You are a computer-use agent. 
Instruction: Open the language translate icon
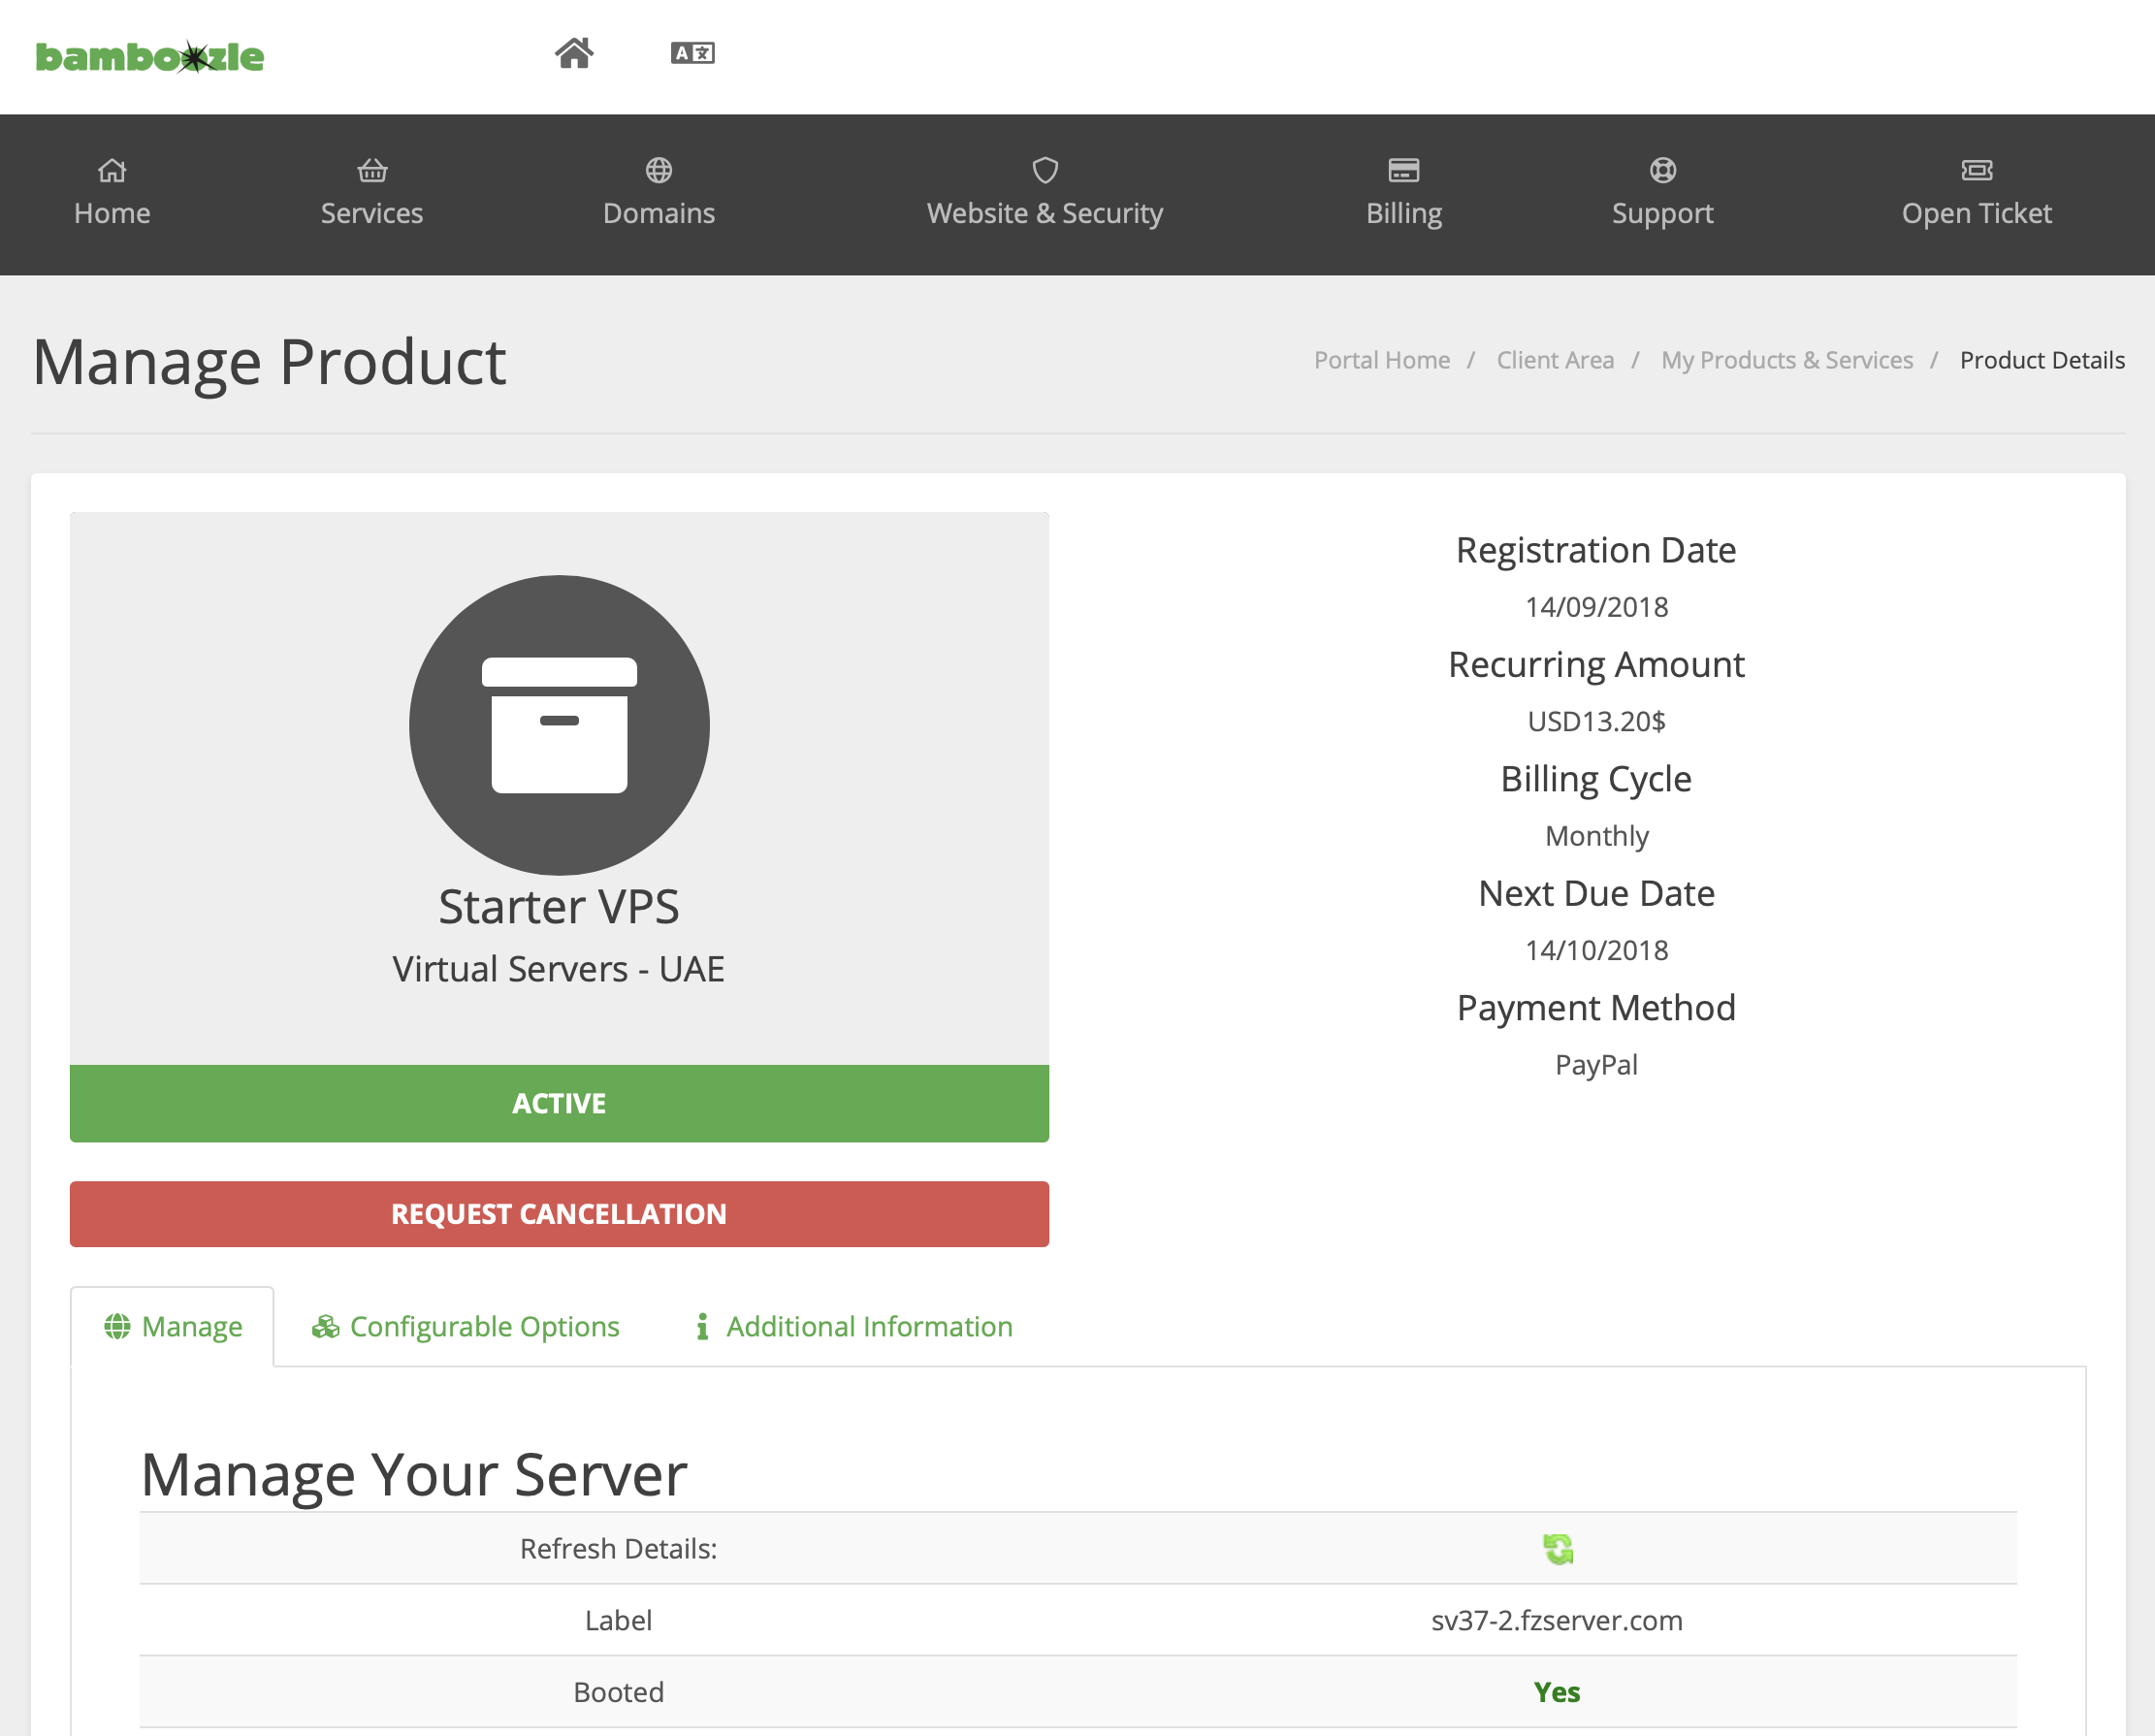[x=693, y=53]
